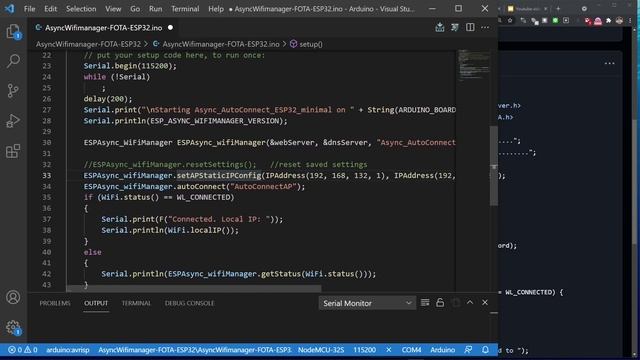Open the Go menu
This screenshot has width=640, height=360.
click(135, 9)
